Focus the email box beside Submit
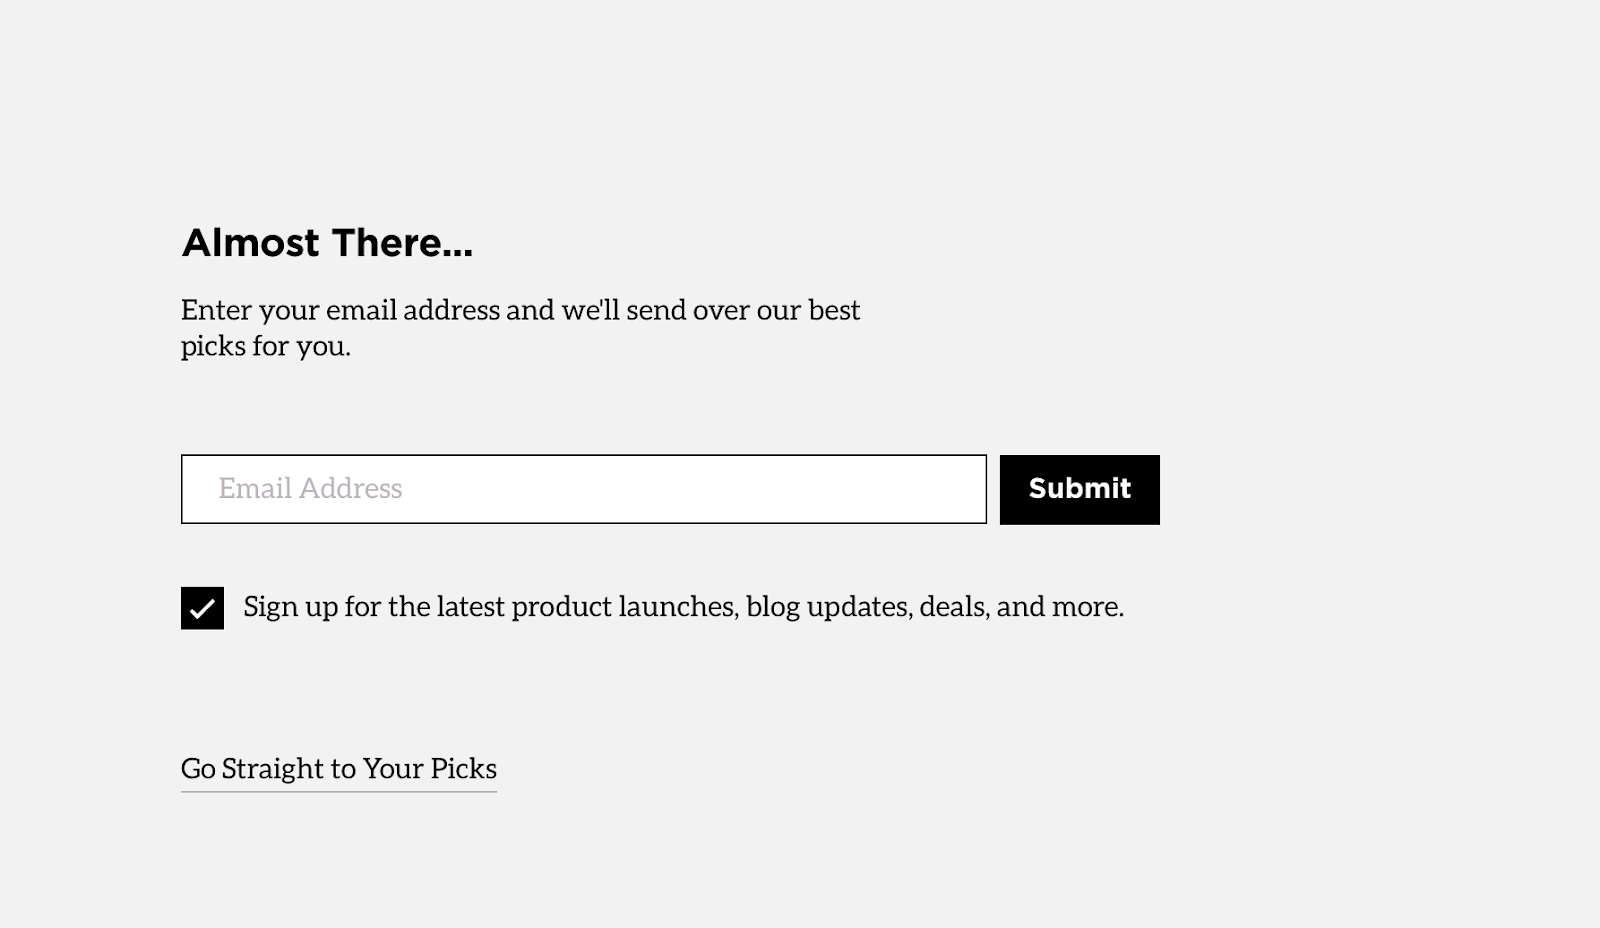The height and width of the screenshot is (928, 1600). [583, 489]
